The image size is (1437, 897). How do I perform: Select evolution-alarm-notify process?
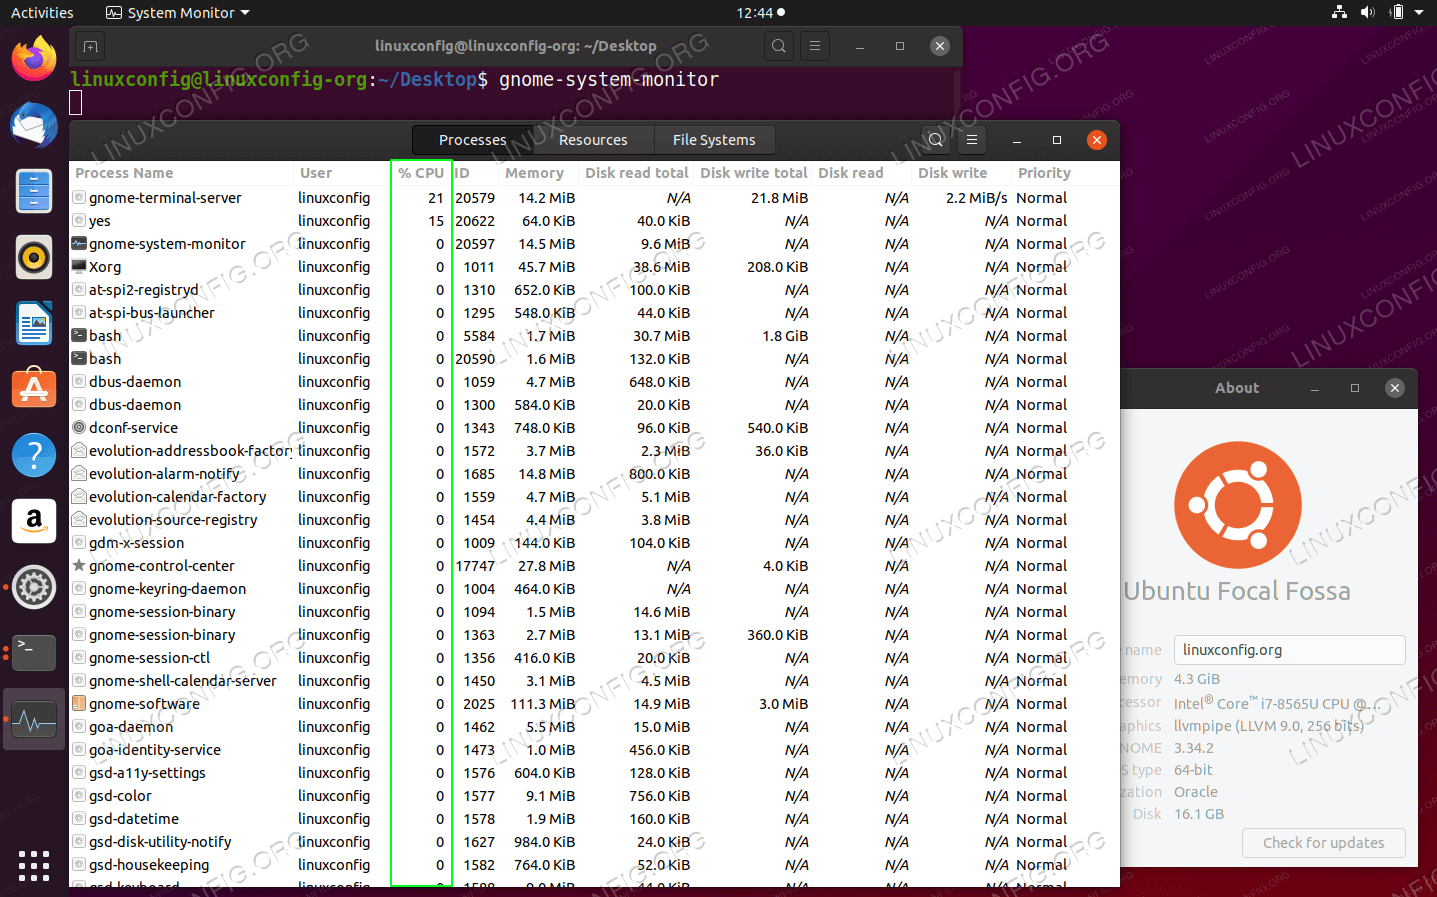[594, 474]
